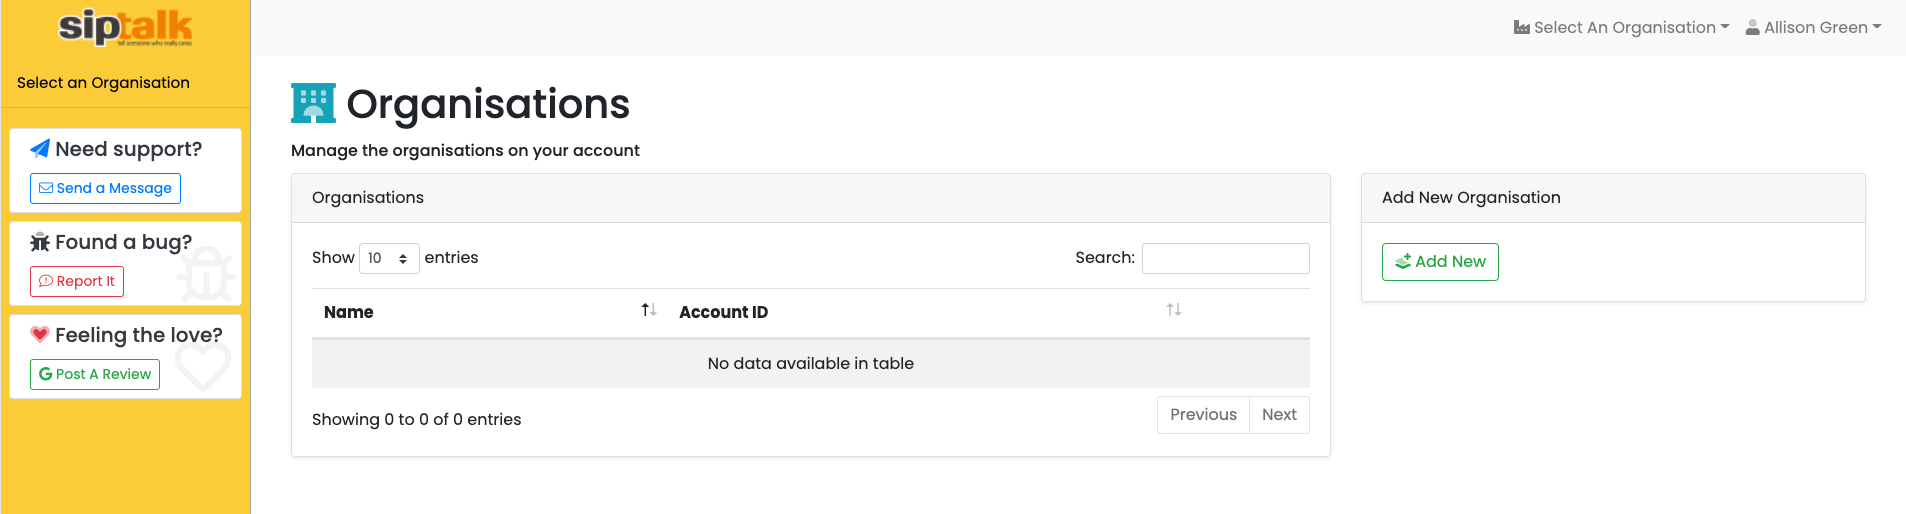Go to the Next page of entries
This screenshot has width=1906, height=514.
click(x=1279, y=415)
